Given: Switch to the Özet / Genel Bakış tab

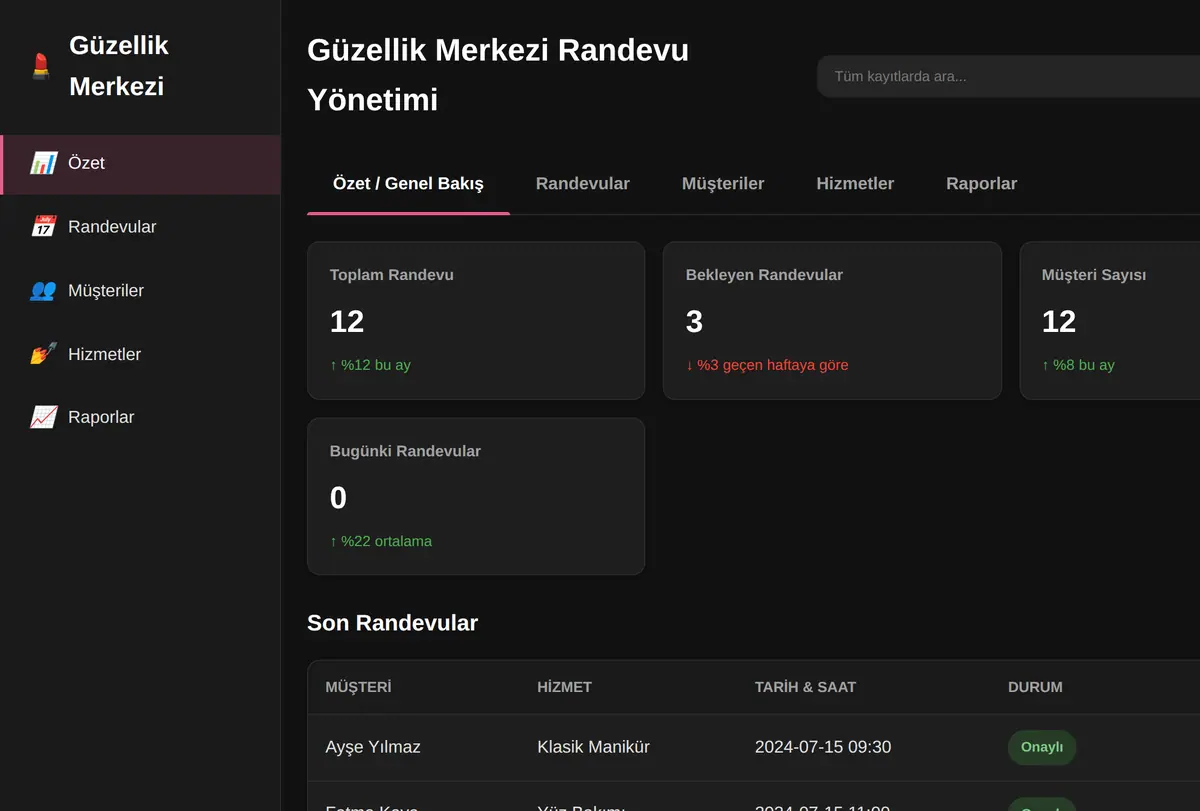Looking at the screenshot, I should coord(408,184).
